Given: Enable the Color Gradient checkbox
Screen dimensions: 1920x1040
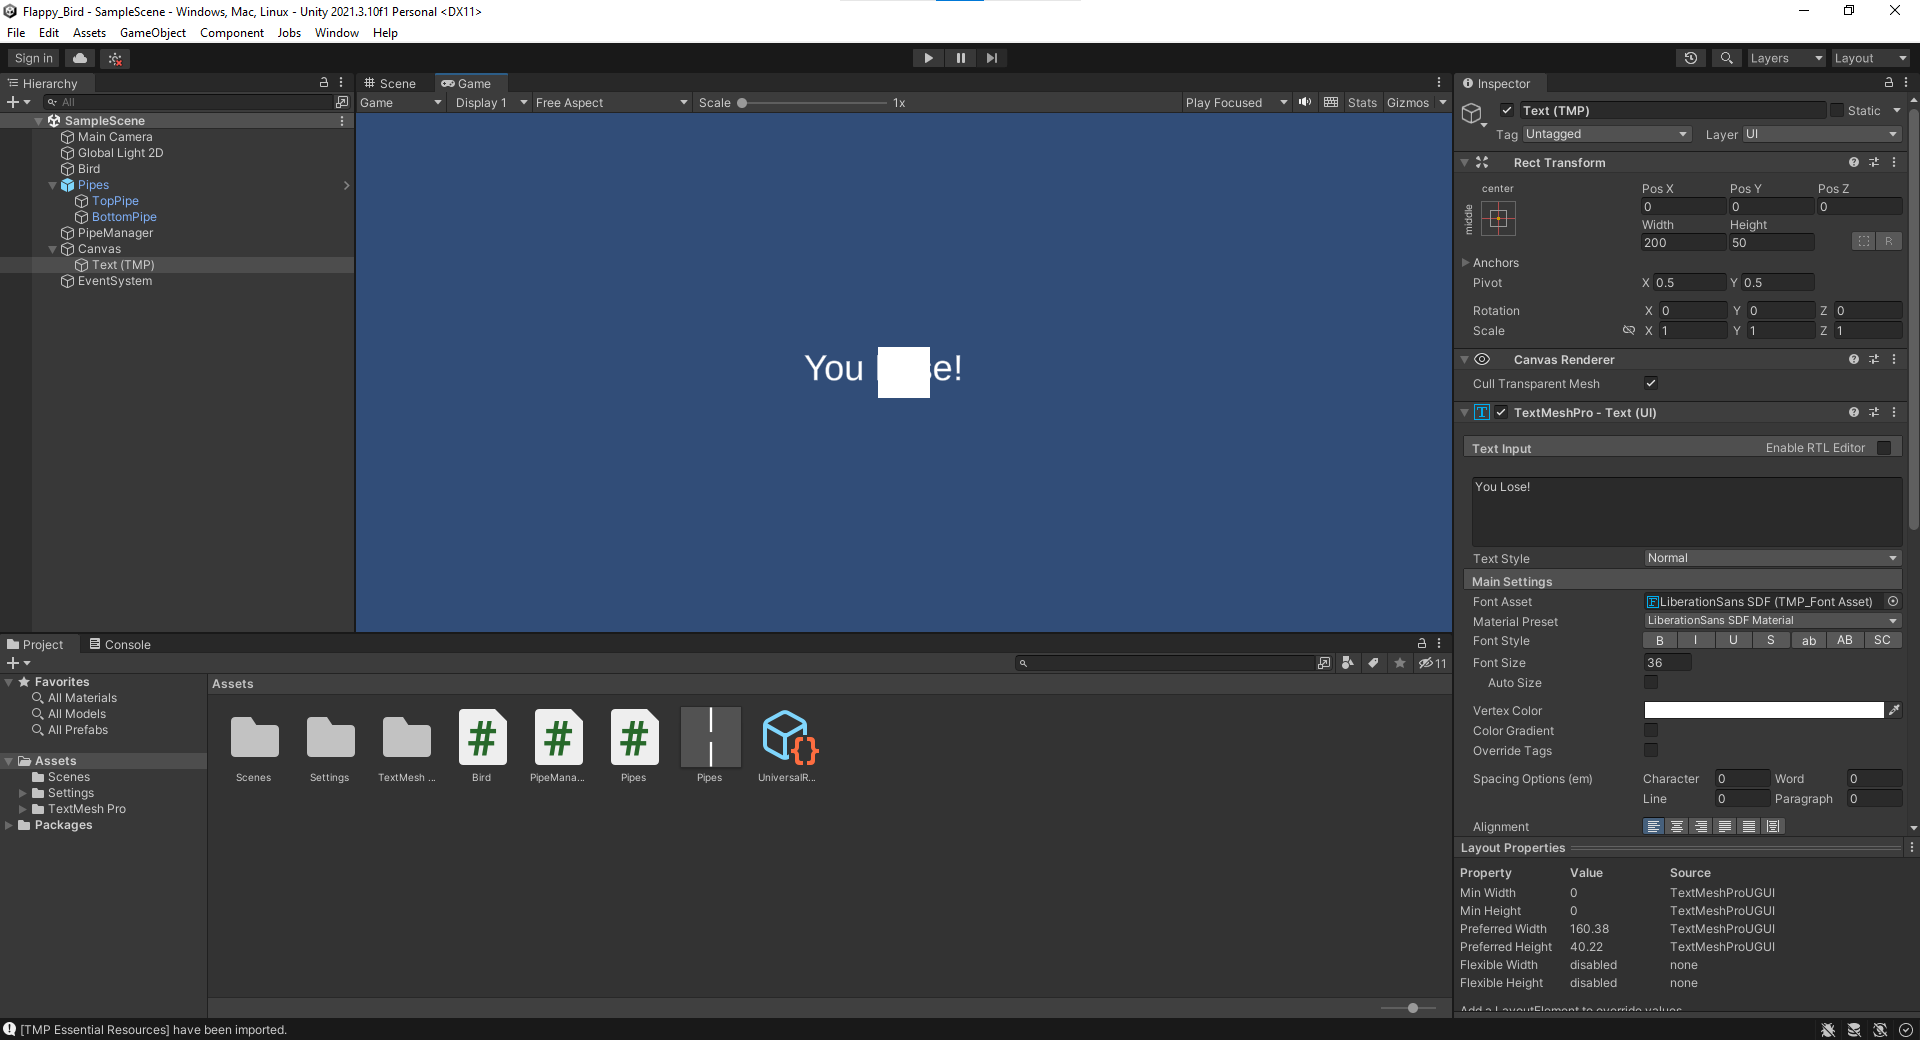Looking at the screenshot, I should [1651, 730].
